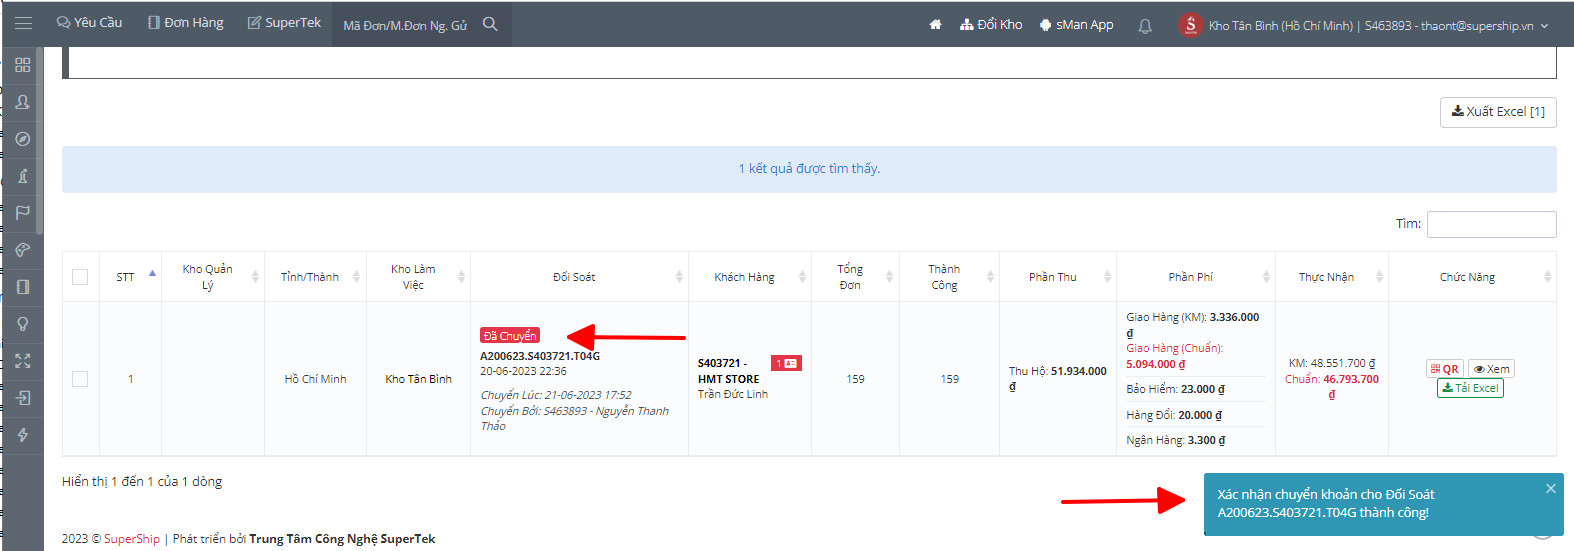Click the '1 kết quả được tìm thấy' banner
This screenshot has width=1574, height=551.
(809, 169)
